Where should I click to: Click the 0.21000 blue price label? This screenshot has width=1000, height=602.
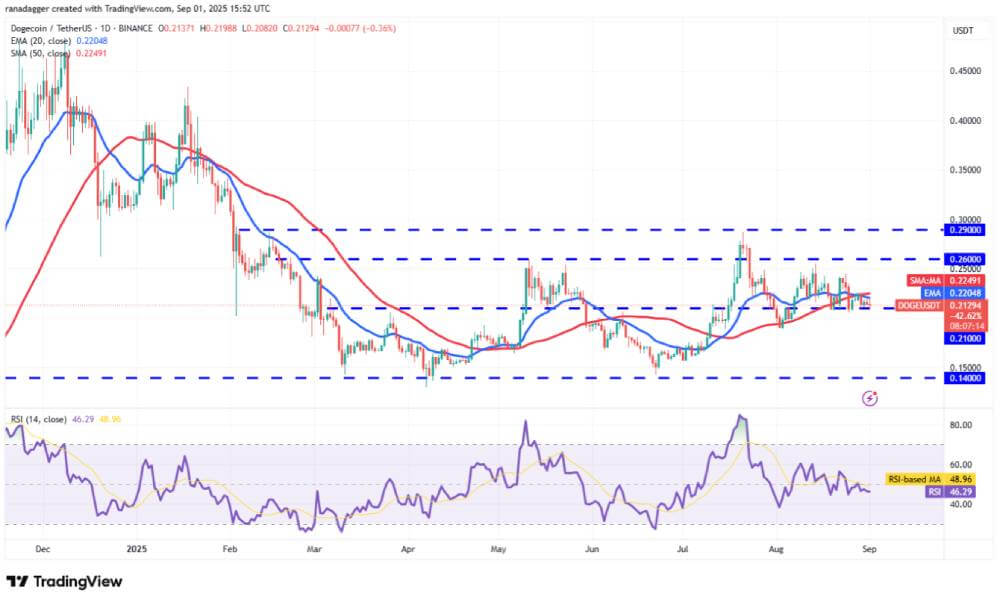pyautogui.click(x=966, y=339)
